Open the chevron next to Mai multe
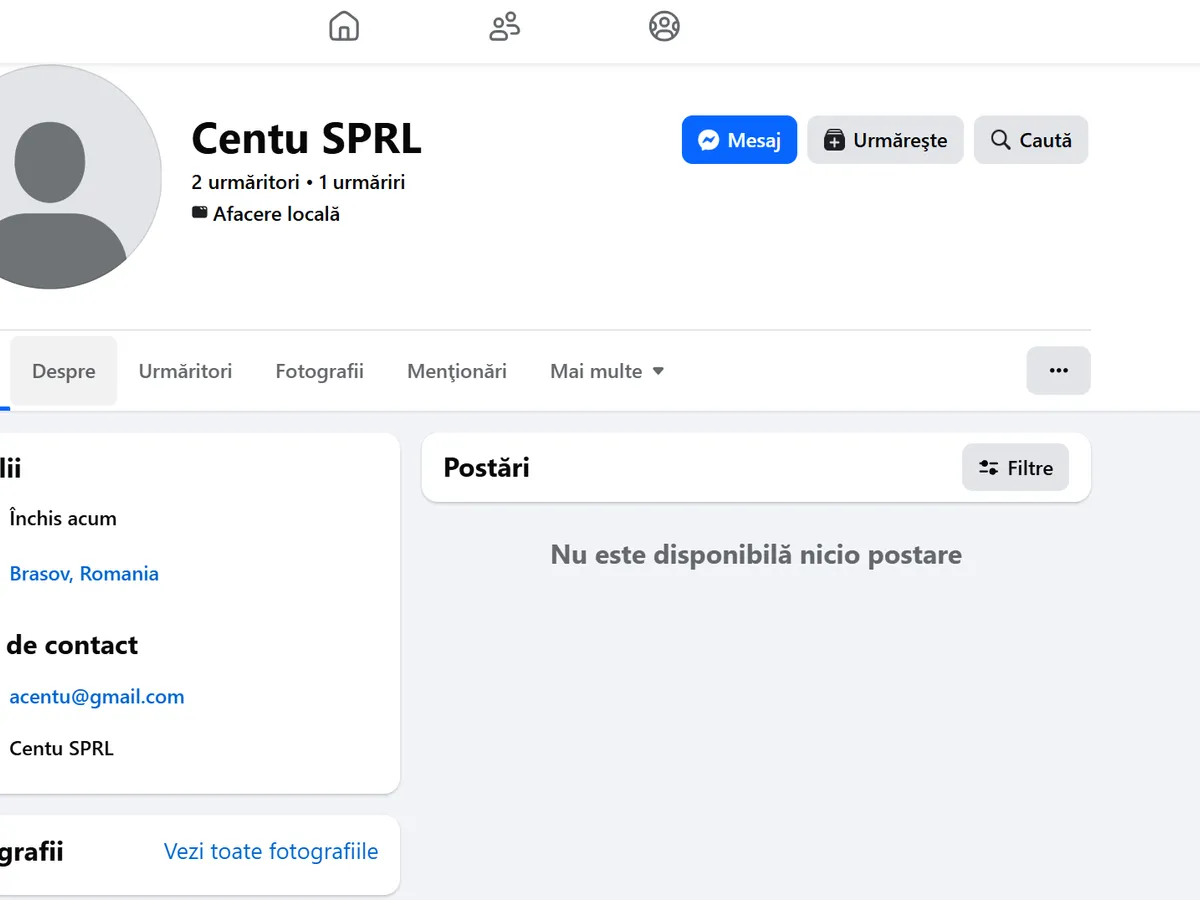Viewport: 1200px width, 900px height. tap(659, 371)
